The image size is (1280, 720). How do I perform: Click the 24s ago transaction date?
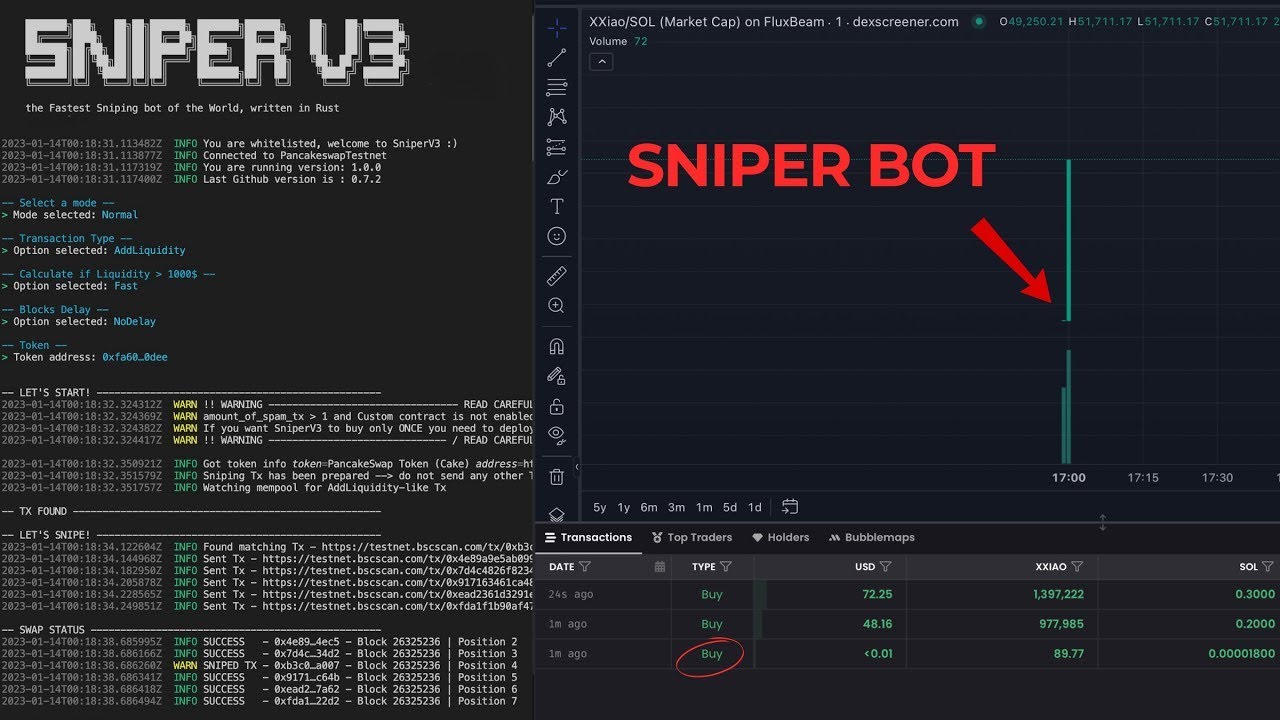571,594
